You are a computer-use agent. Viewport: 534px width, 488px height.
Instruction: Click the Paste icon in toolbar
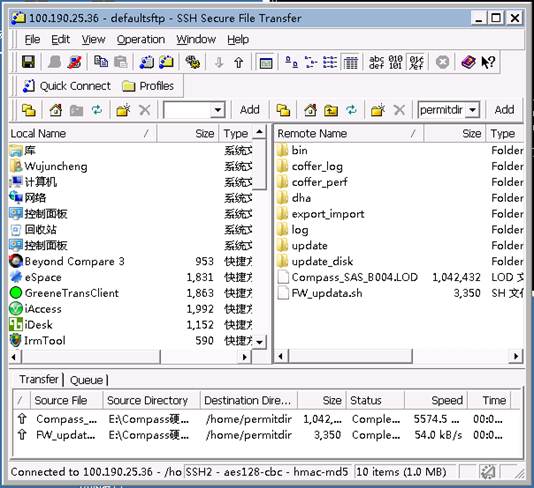tap(121, 62)
